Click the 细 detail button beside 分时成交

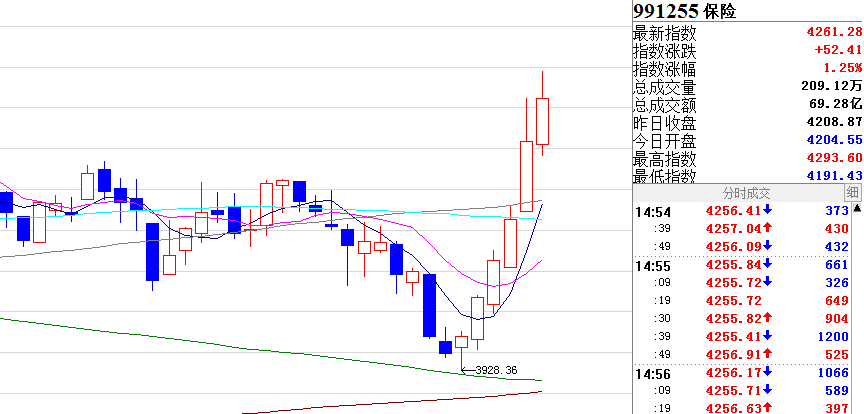(852, 193)
